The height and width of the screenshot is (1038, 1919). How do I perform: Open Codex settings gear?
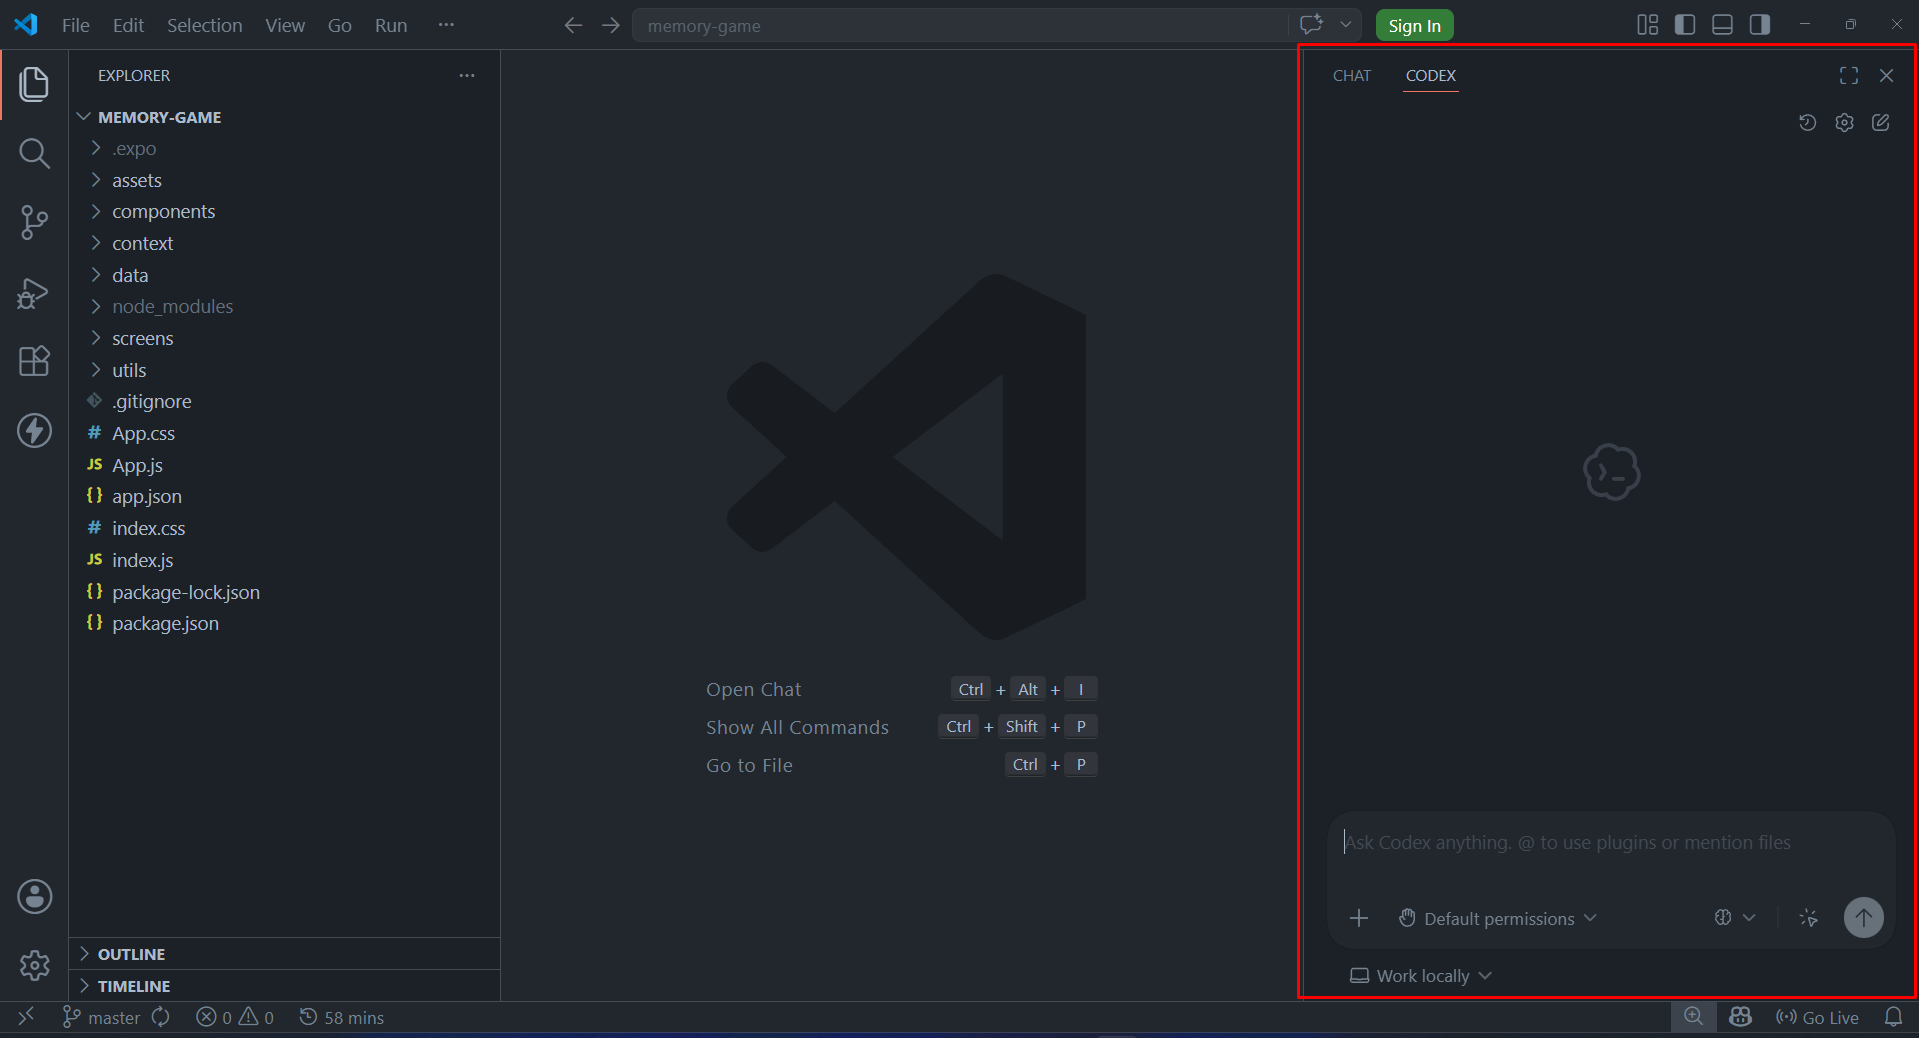1844,123
